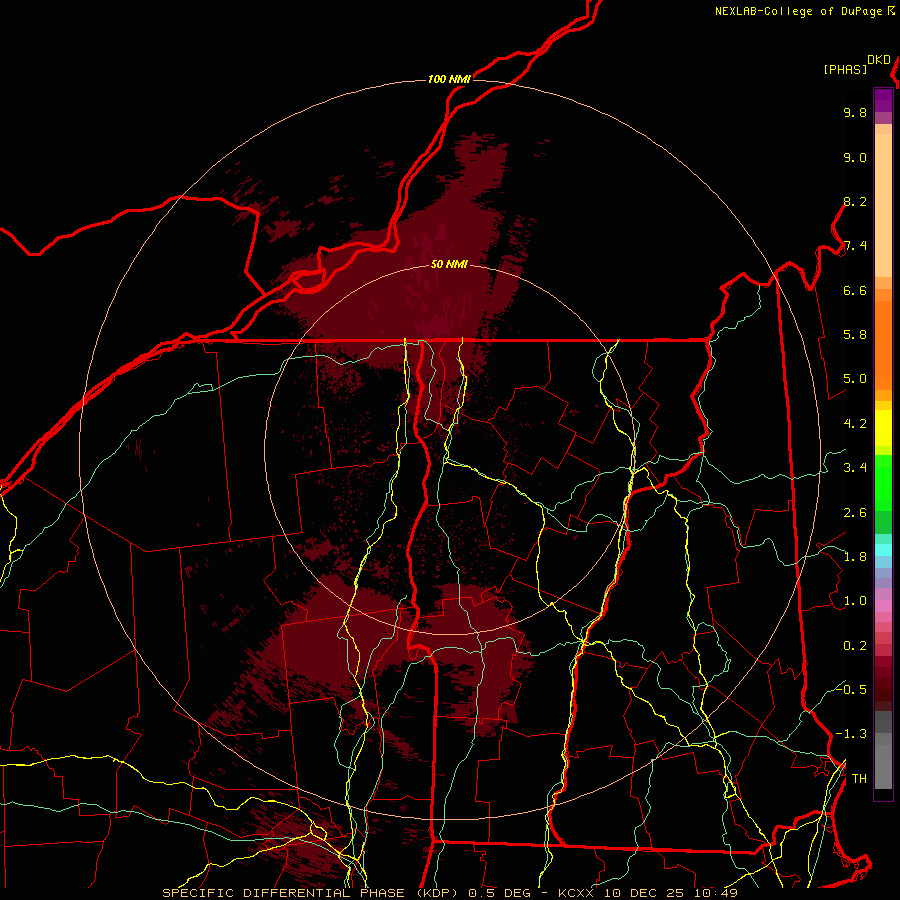
Task: Click the KCXX radar site identifier
Action: [x=576, y=893]
